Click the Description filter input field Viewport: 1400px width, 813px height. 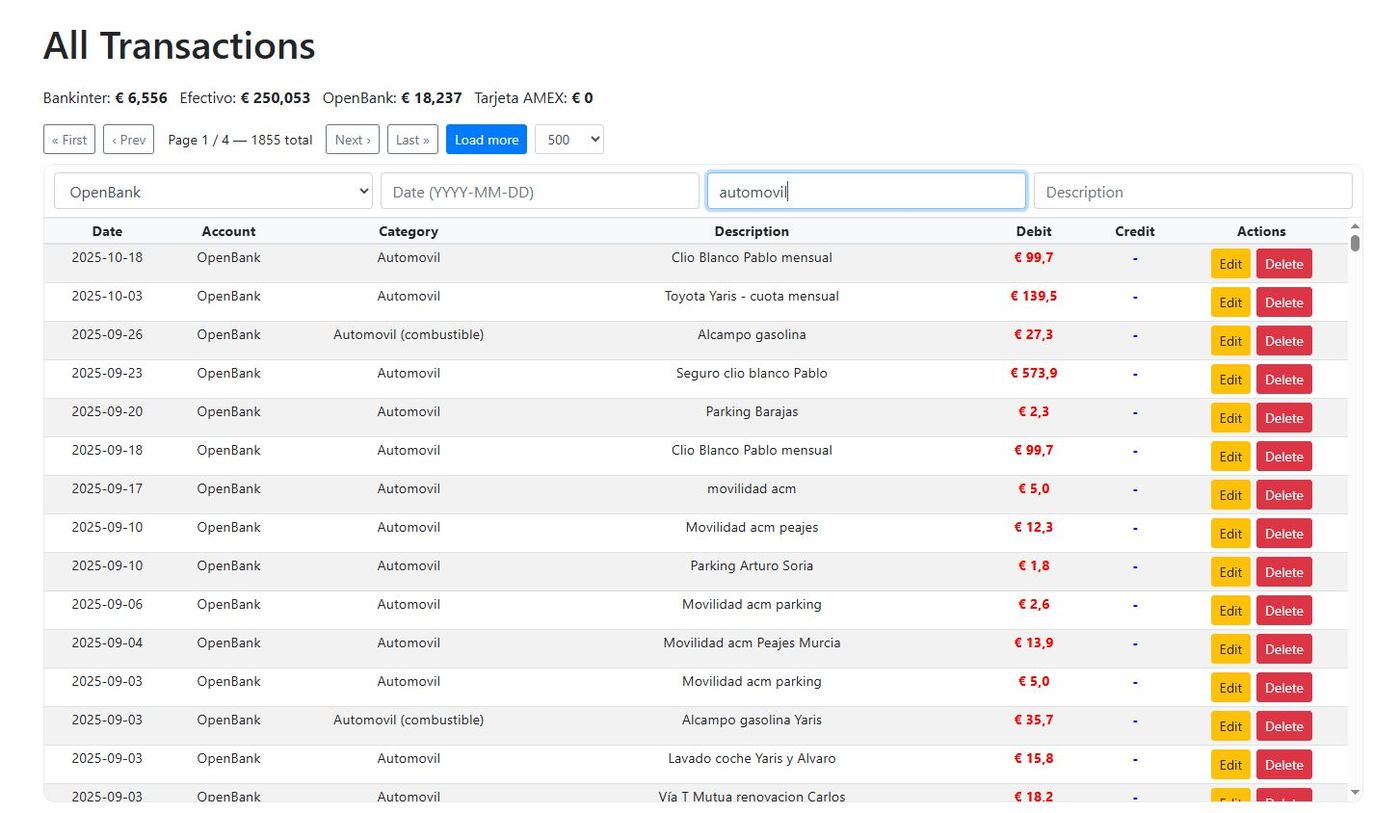pos(1192,190)
